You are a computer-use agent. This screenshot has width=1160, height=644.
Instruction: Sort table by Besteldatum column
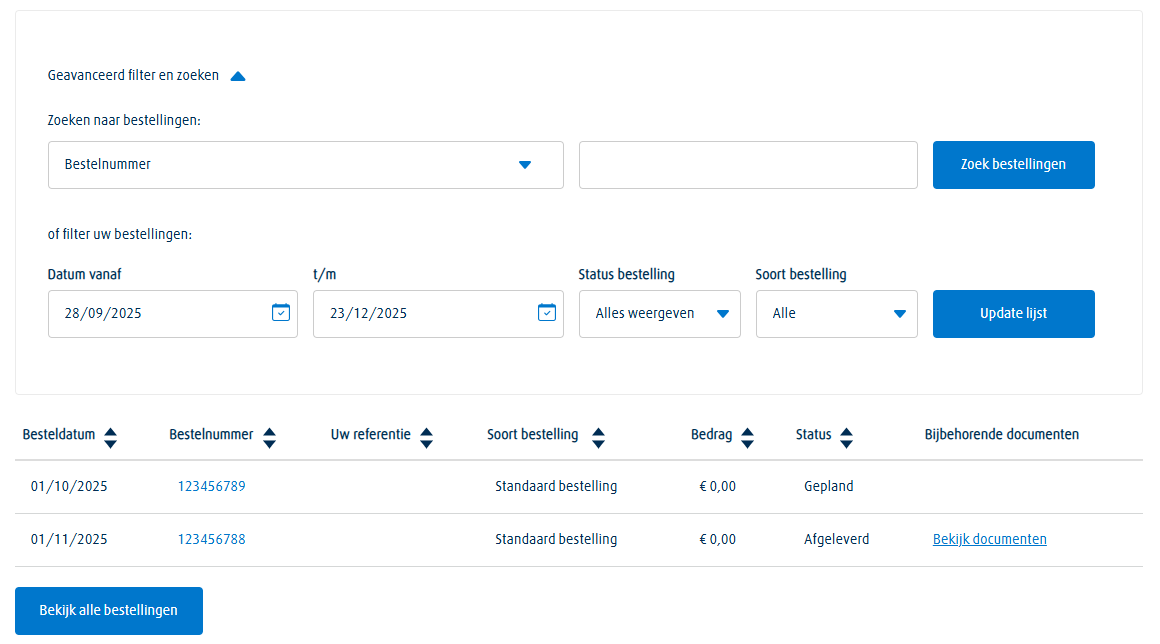click(110, 437)
